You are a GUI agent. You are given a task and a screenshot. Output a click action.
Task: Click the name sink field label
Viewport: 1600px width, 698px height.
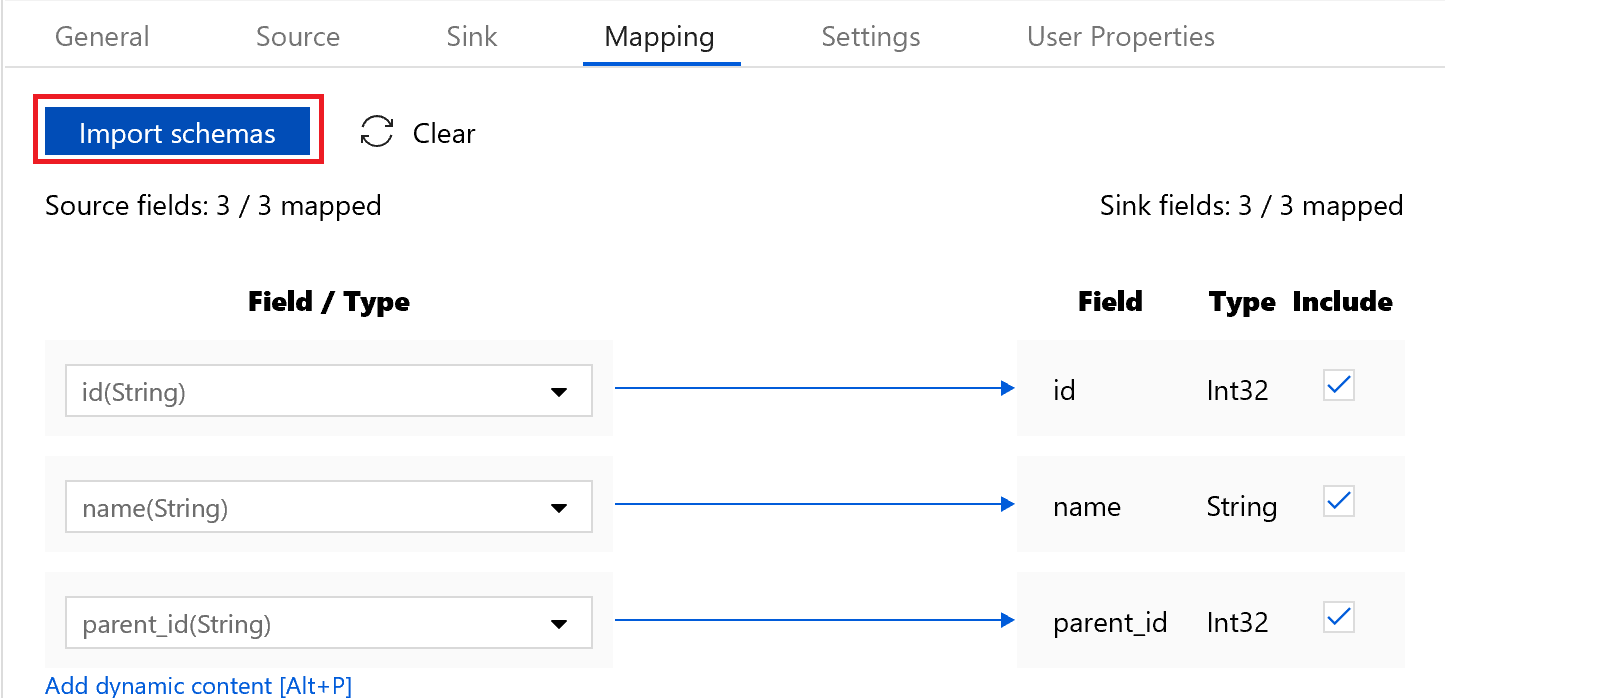1087,507
